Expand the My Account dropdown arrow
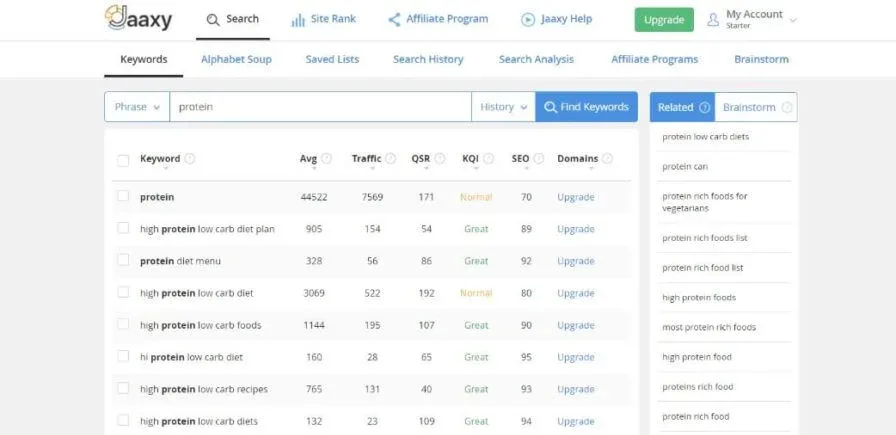The width and height of the screenshot is (896, 435). 793,21
